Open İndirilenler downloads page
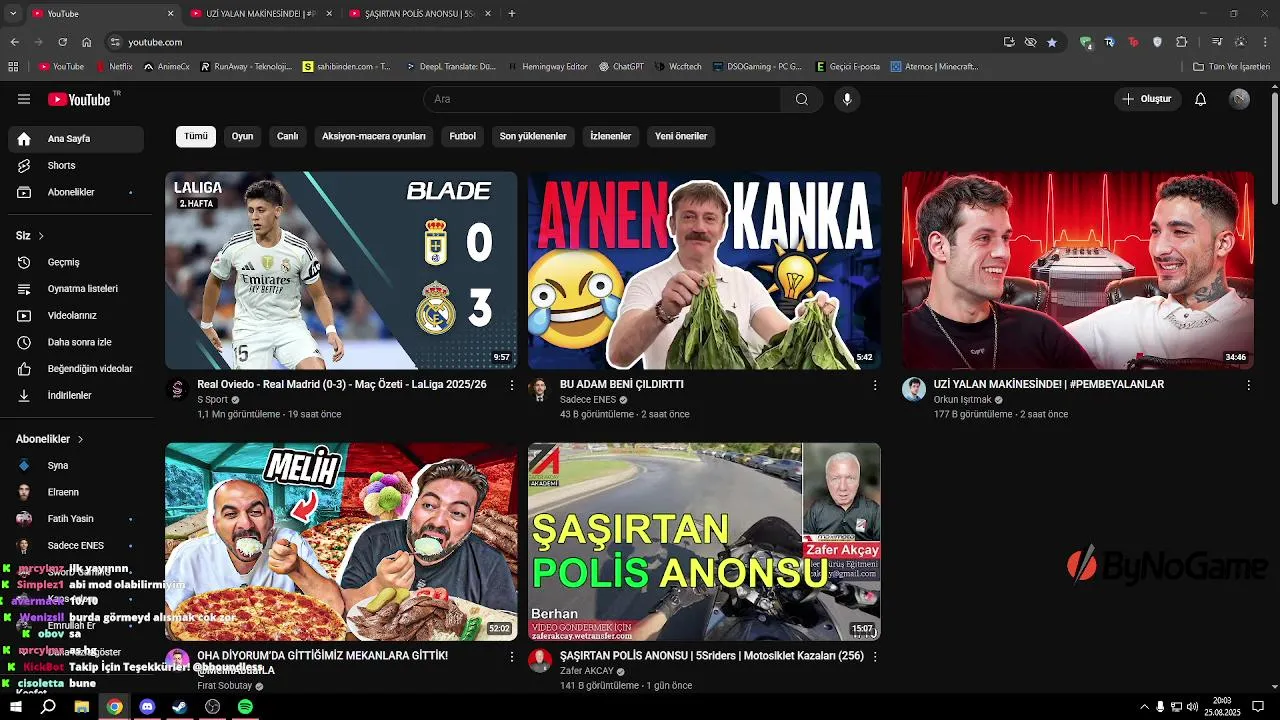Screen dimensions: 1280x720 [x=76, y=395]
